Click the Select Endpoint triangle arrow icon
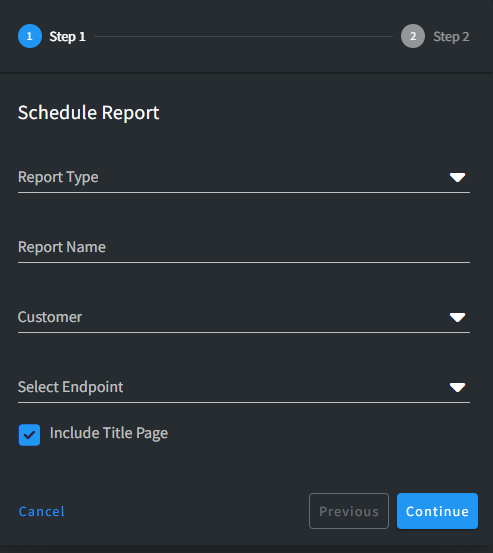This screenshot has height=553, width=493. pos(457,387)
